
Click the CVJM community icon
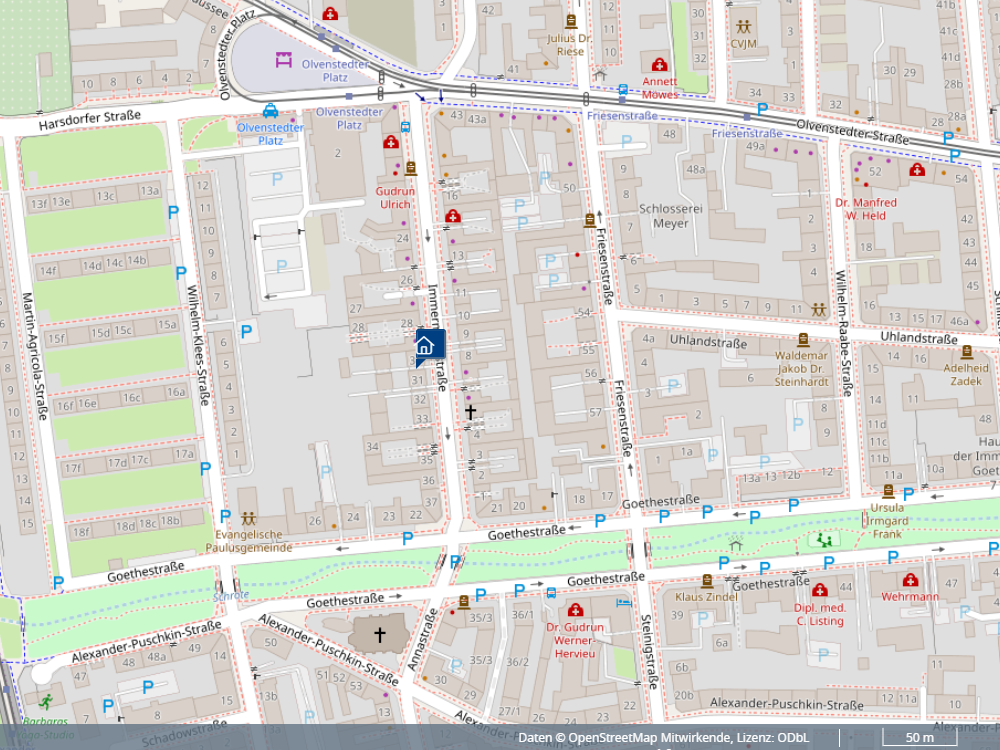tap(743, 26)
